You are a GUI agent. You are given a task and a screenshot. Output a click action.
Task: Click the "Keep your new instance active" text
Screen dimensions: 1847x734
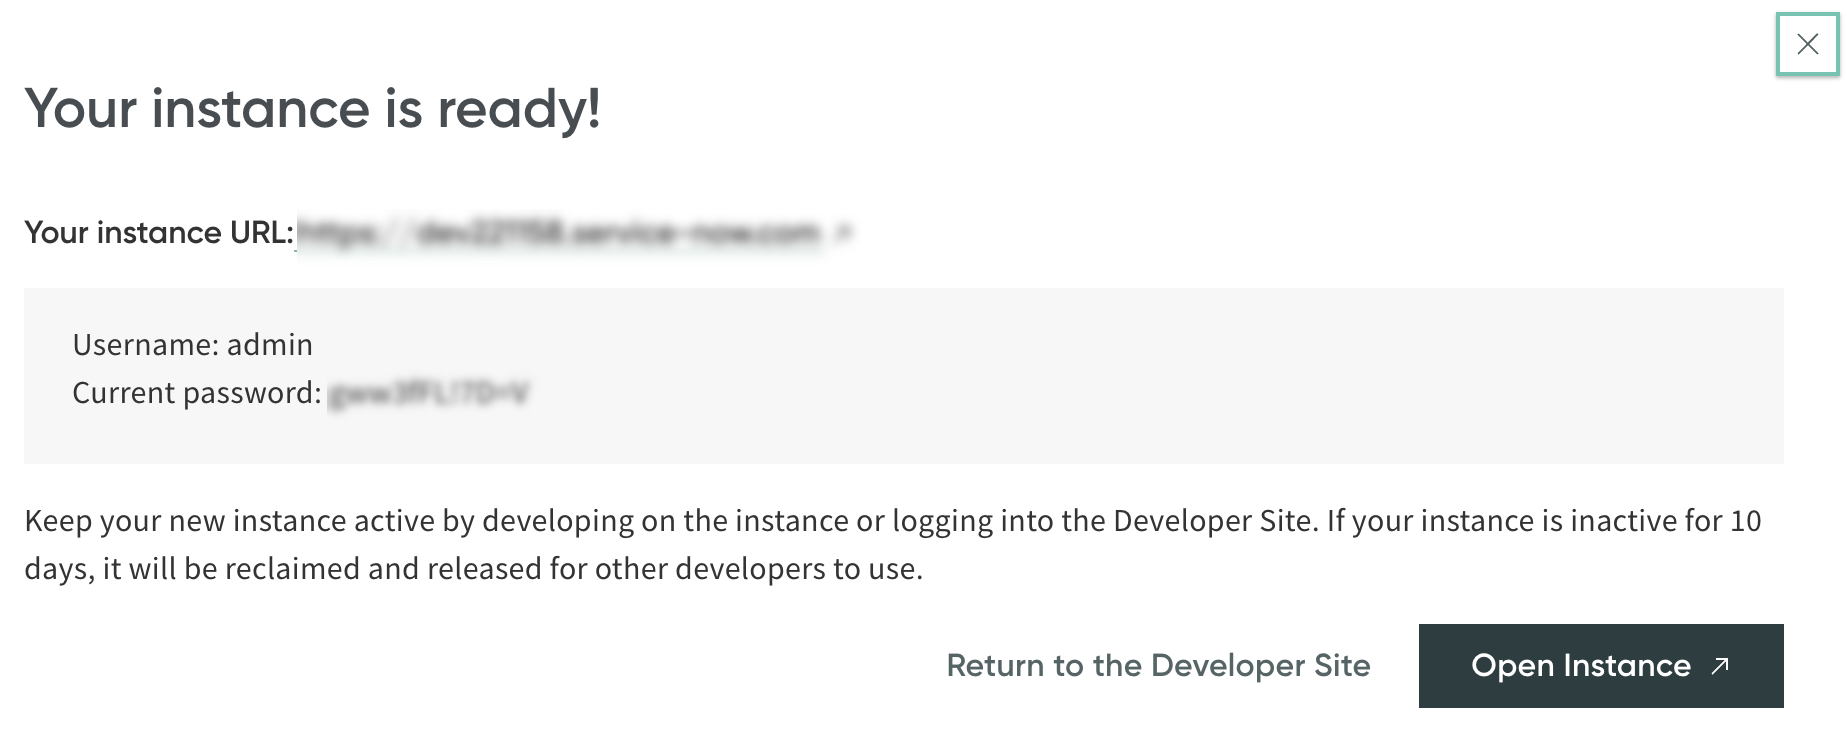pos(250,521)
